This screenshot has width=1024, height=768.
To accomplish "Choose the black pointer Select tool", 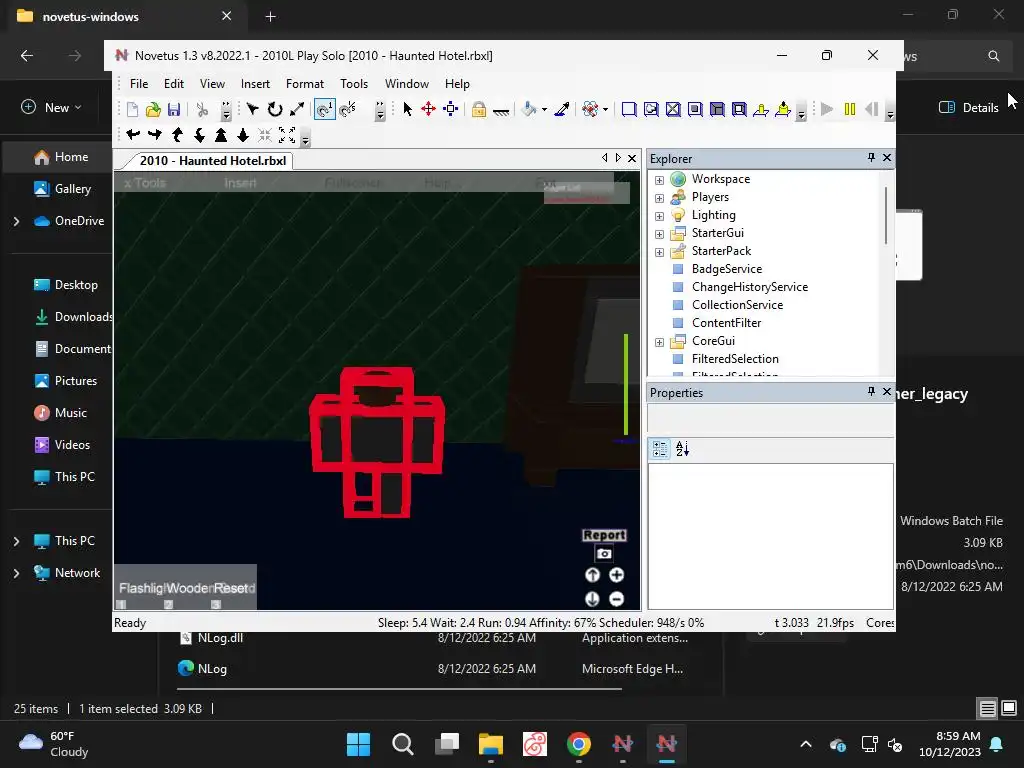I will [408, 109].
